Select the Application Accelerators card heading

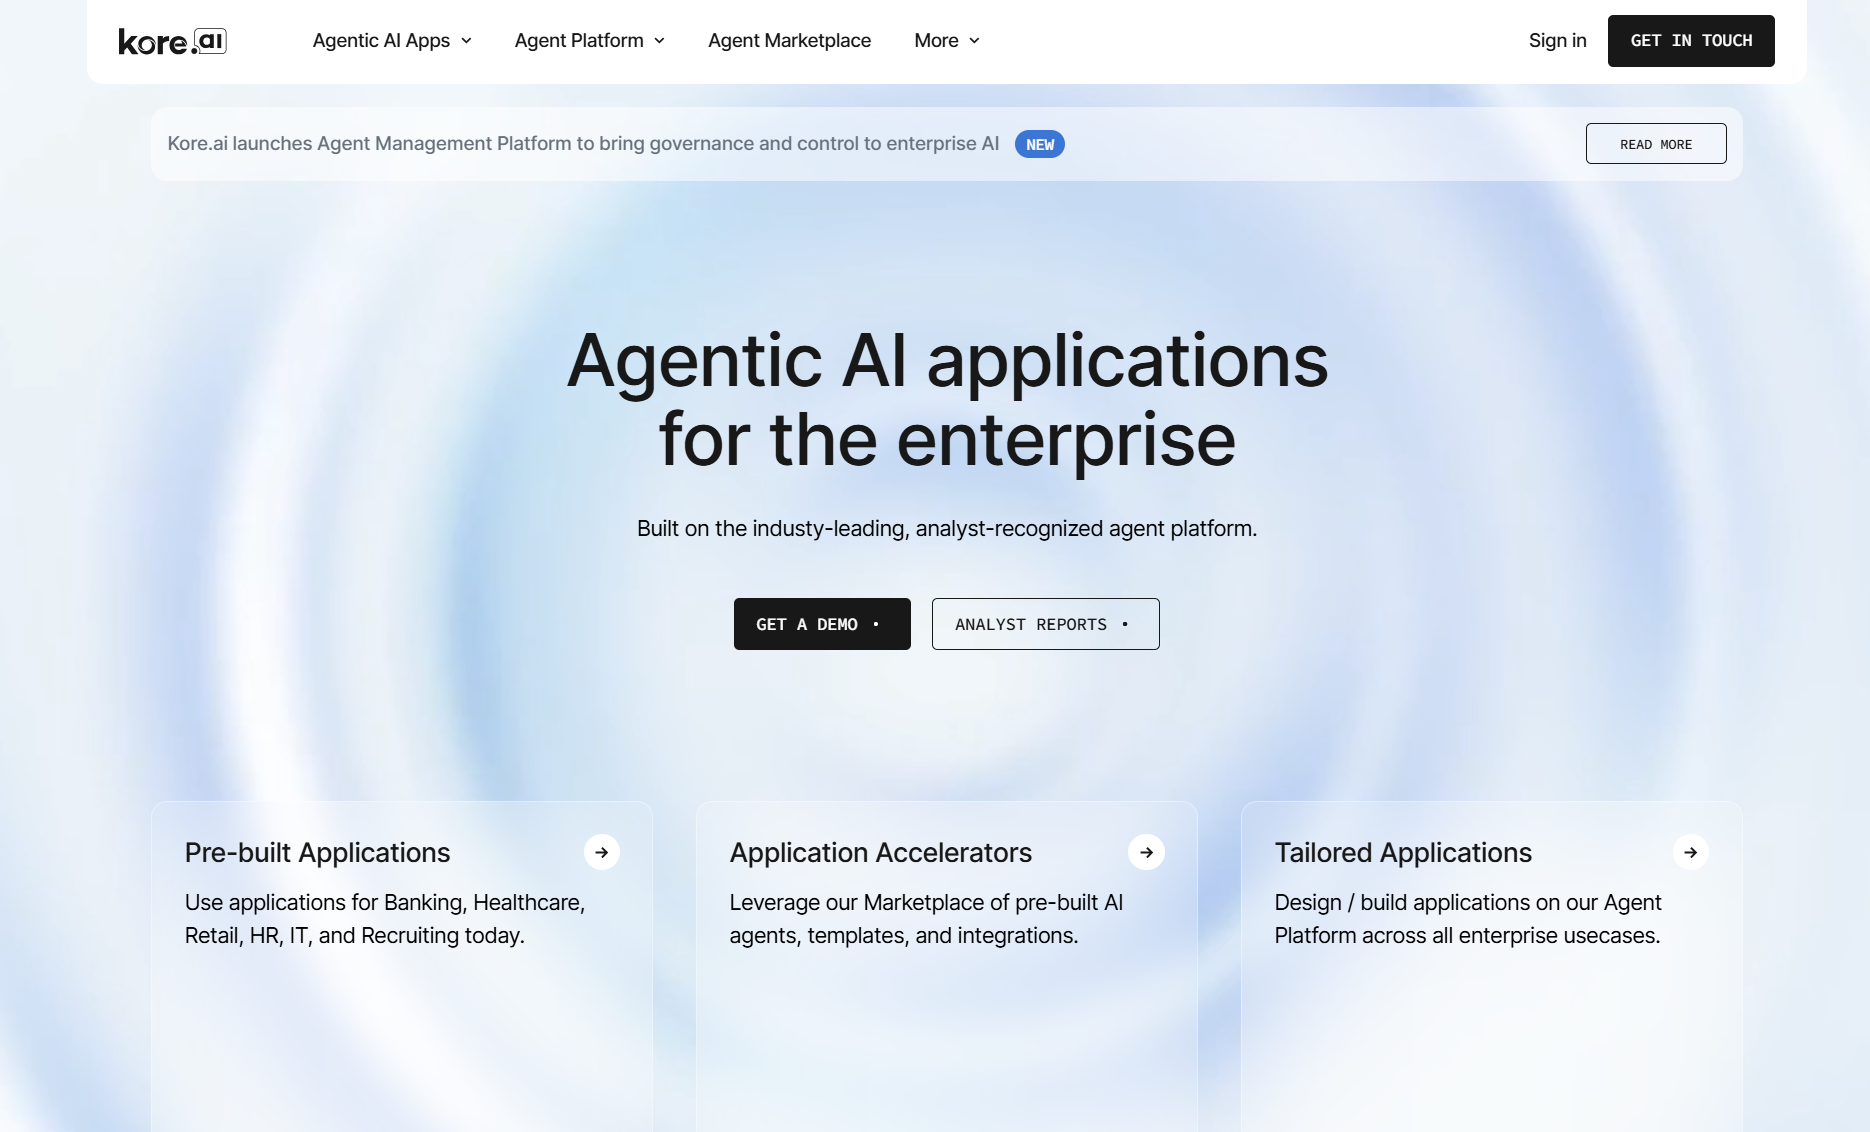[x=880, y=852]
